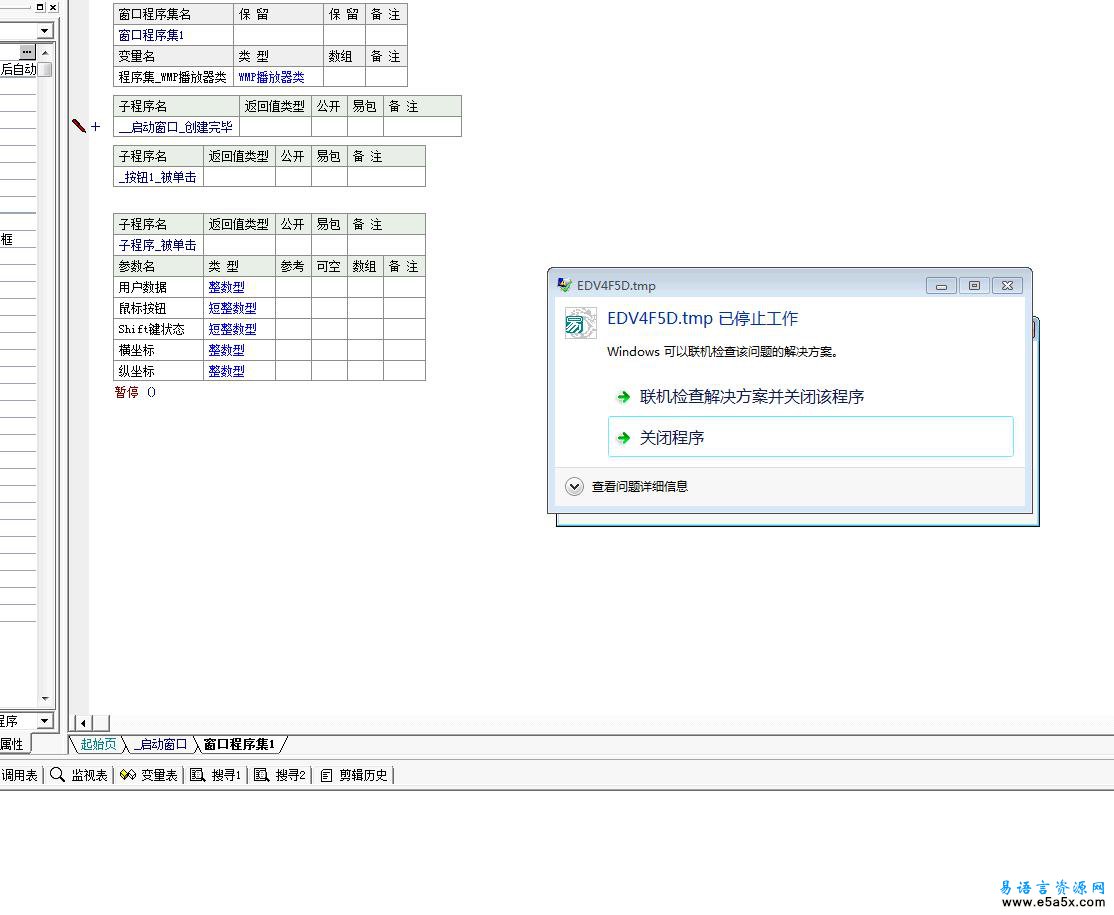Open the 剪辑历史 clipboard icon
This screenshot has height=915, width=1114.
point(326,775)
